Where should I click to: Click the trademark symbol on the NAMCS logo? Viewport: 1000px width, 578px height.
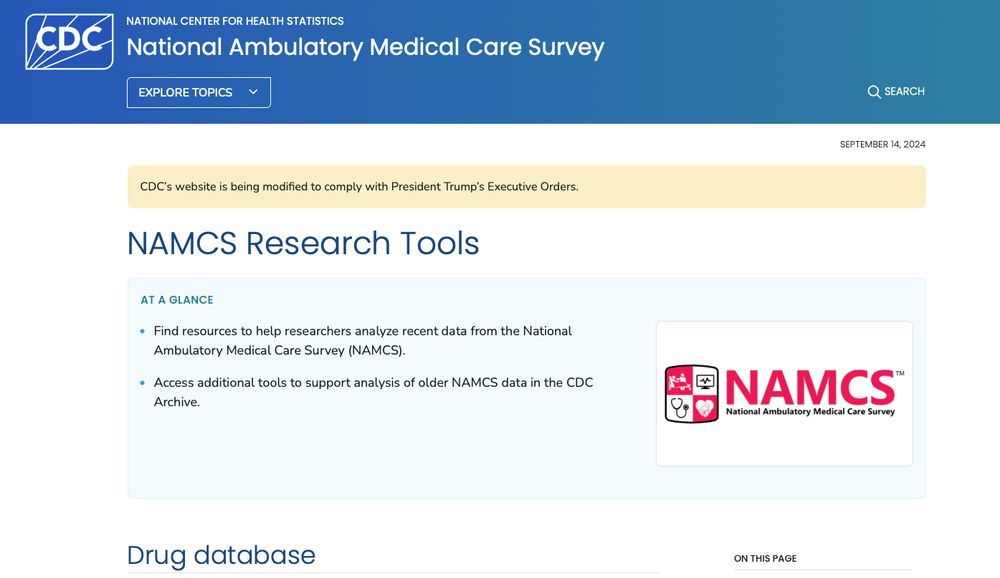pyautogui.click(x=900, y=373)
